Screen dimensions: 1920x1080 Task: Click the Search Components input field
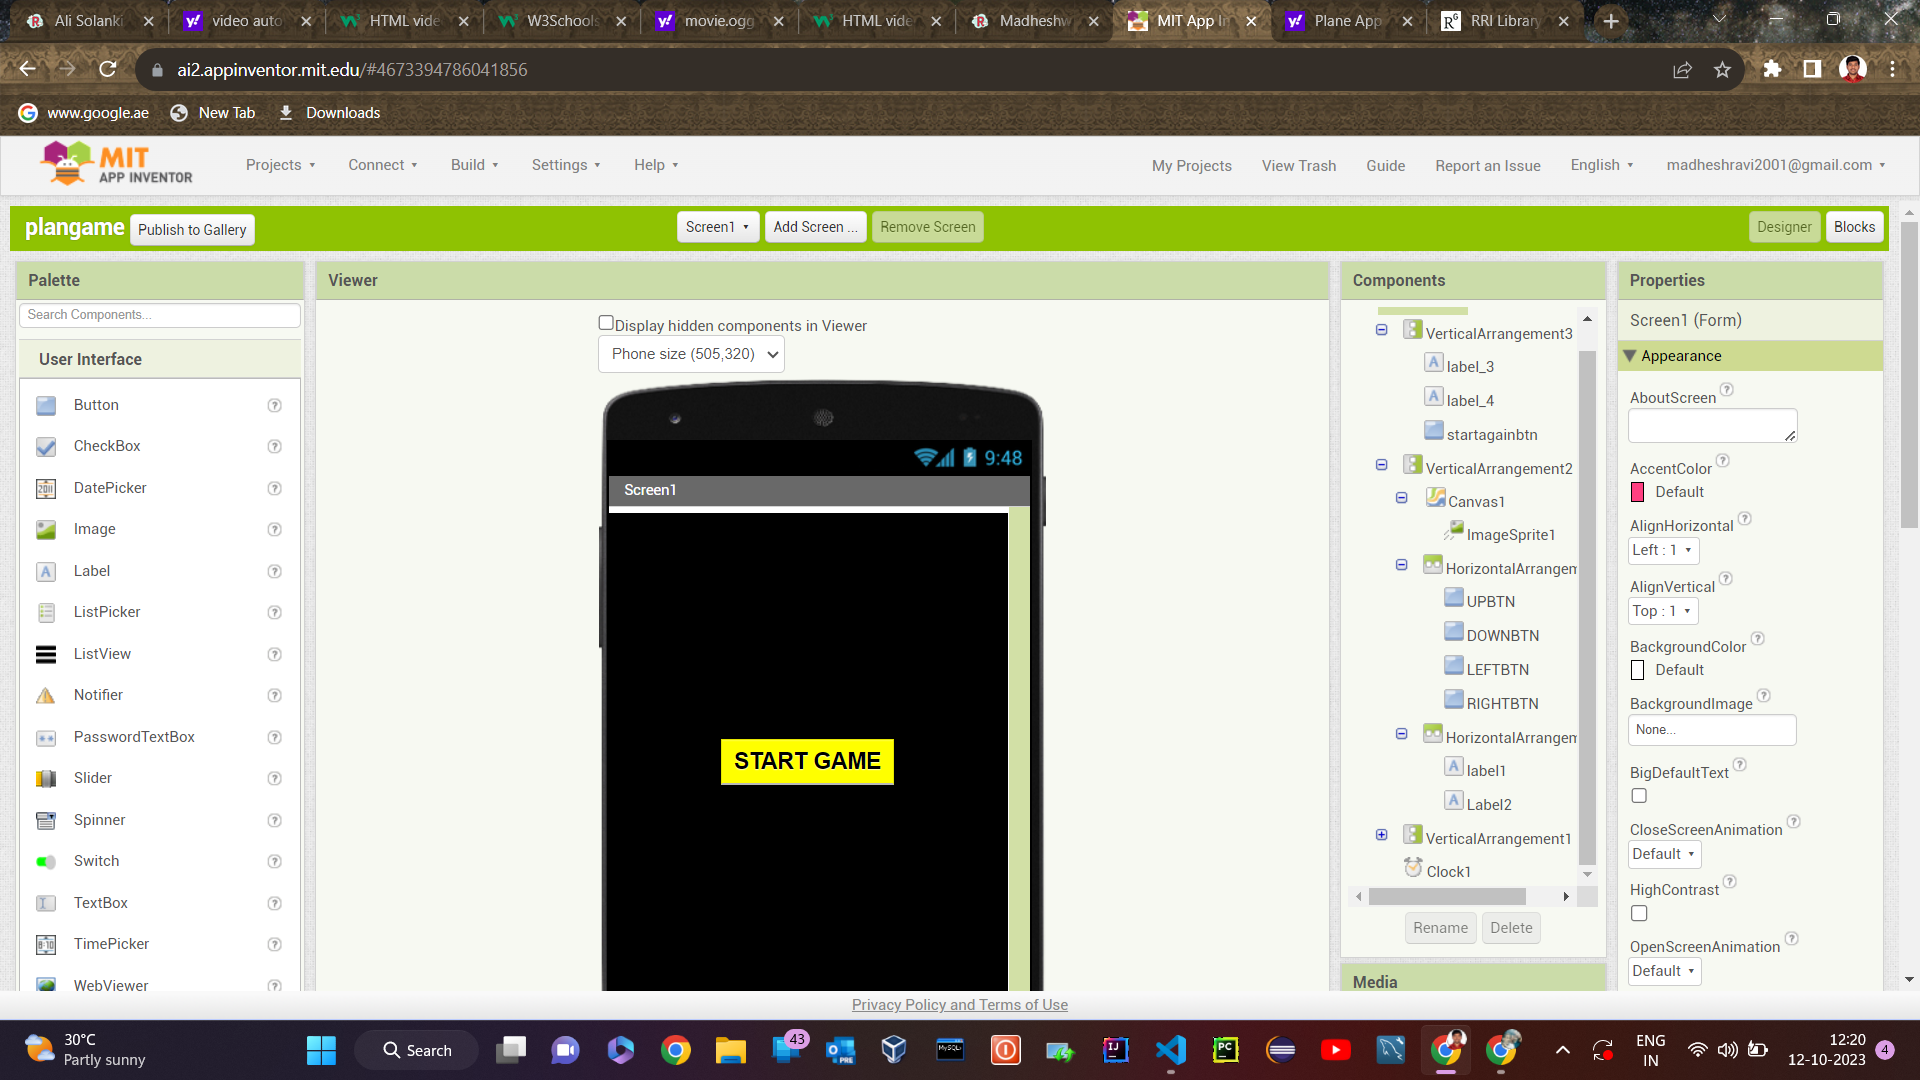tap(160, 315)
